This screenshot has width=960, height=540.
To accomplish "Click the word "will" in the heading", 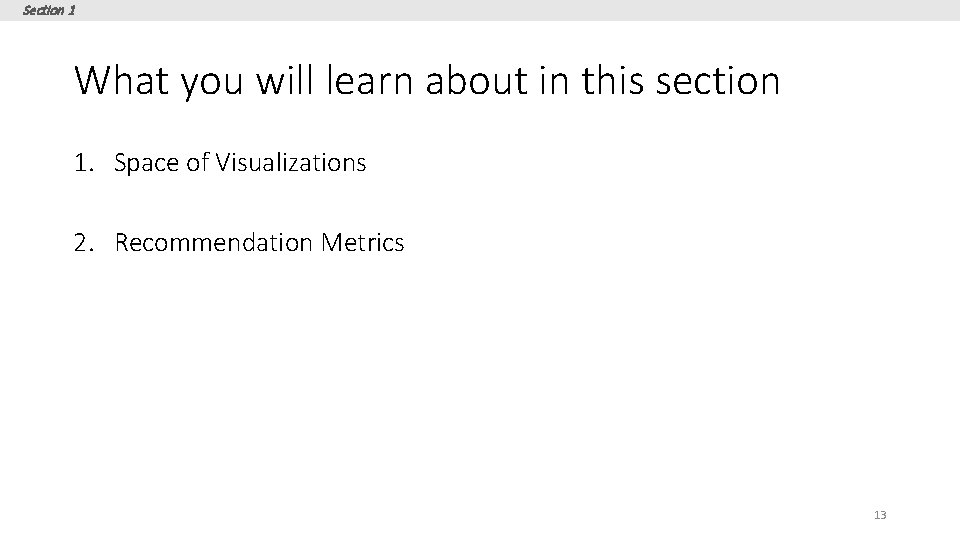I will pos(284,81).
